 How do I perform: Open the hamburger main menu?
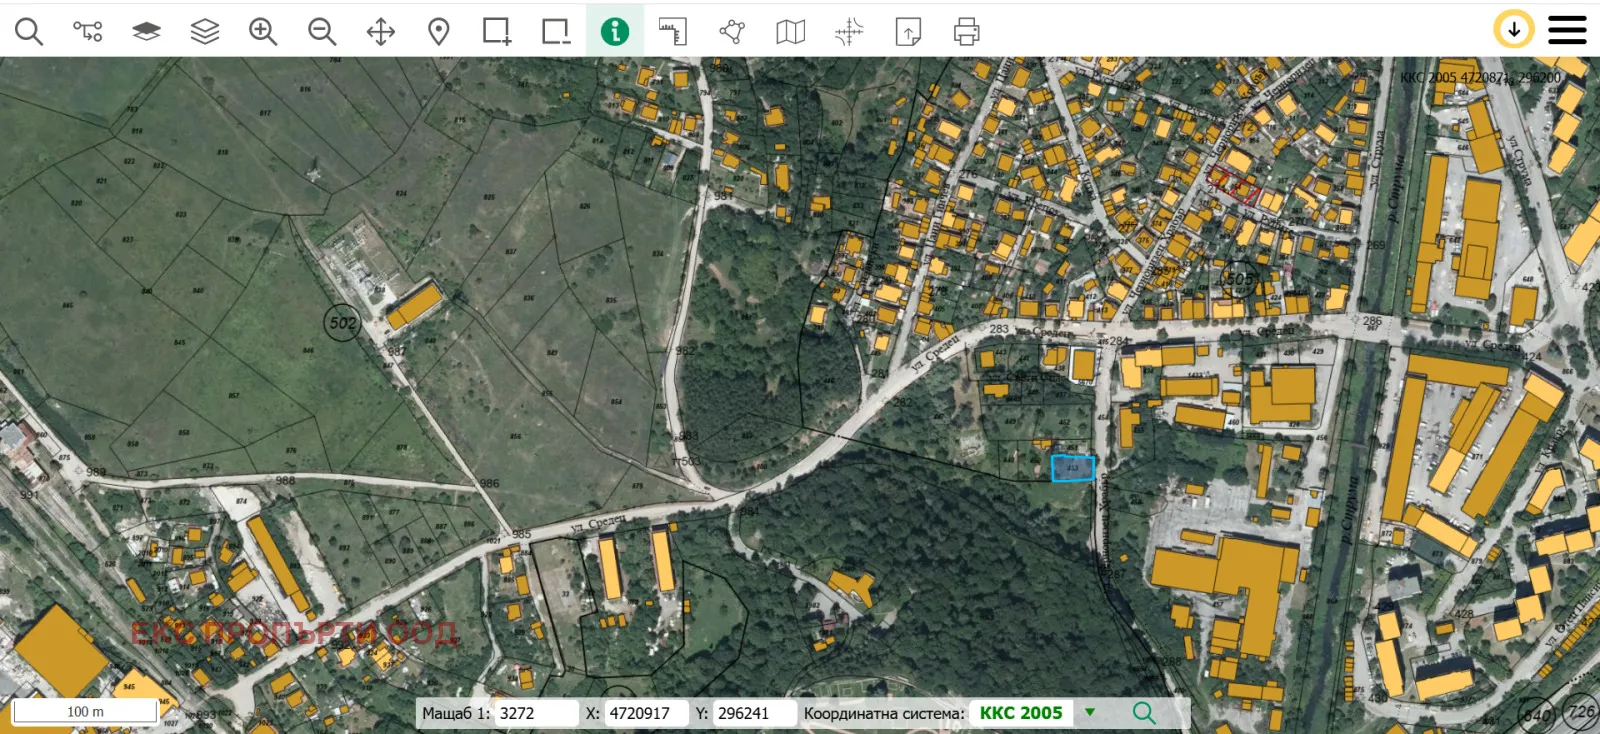[x=1567, y=30]
